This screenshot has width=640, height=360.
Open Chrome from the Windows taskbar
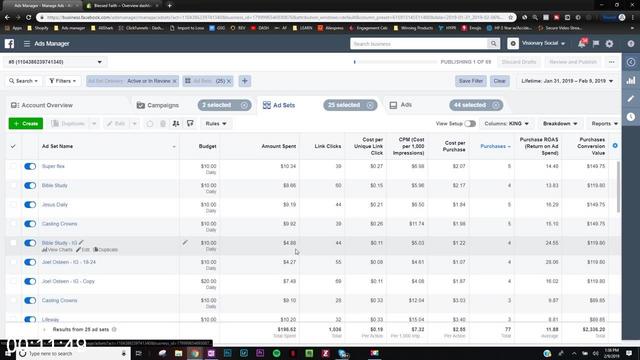[x=195, y=353]
